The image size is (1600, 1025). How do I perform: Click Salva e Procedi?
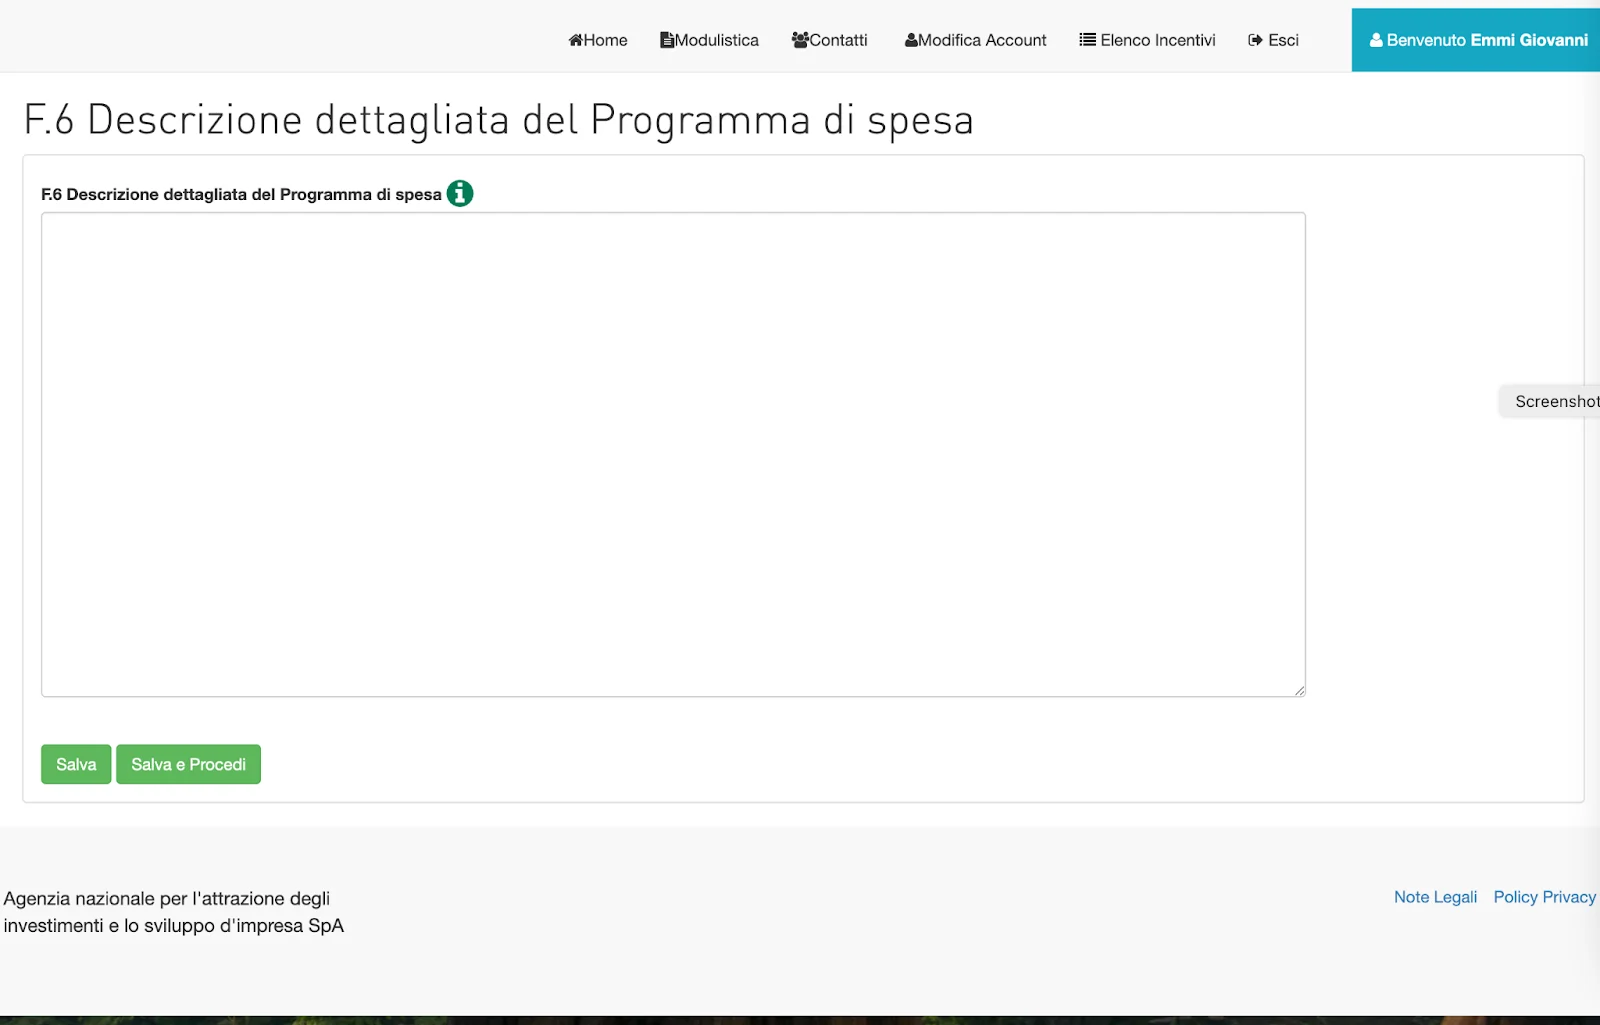pos(188,764)
